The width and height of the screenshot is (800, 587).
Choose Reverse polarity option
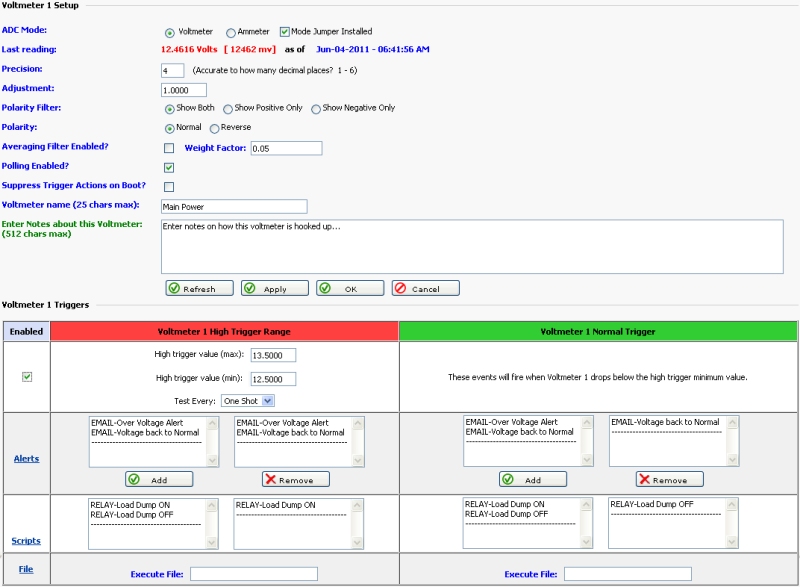click(x=214, y=128)
